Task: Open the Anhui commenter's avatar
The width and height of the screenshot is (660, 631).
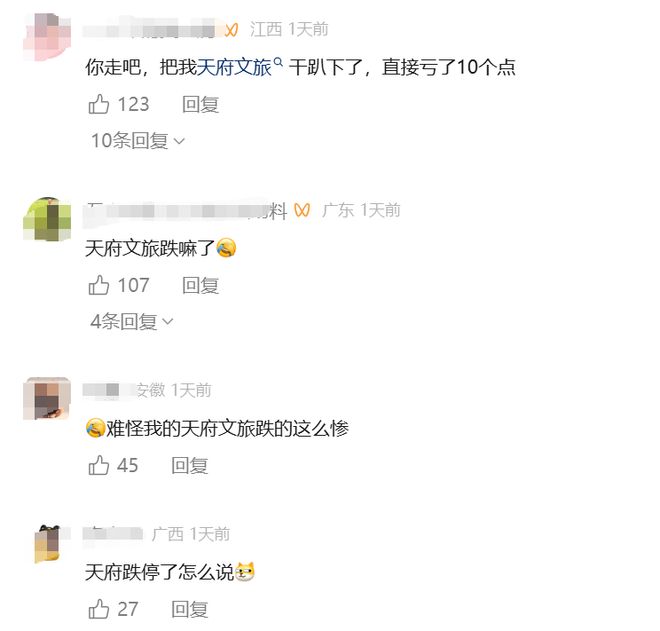Action: pos(47,398)
